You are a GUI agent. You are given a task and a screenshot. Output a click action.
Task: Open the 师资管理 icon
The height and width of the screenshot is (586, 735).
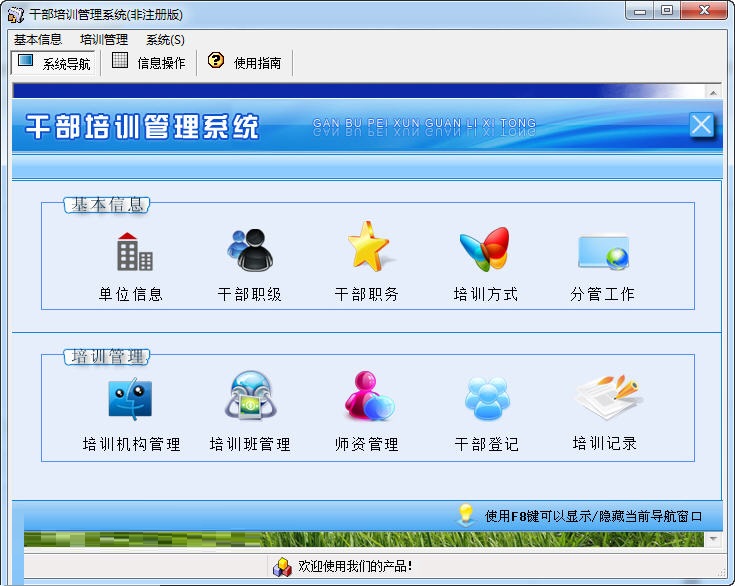pos(369,395)
